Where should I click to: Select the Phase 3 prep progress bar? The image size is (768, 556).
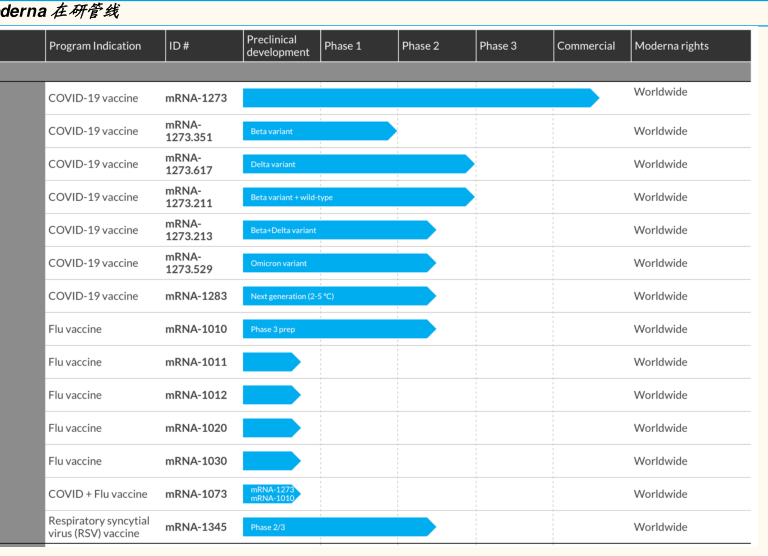pyautogui.click(x=336, y=329)
